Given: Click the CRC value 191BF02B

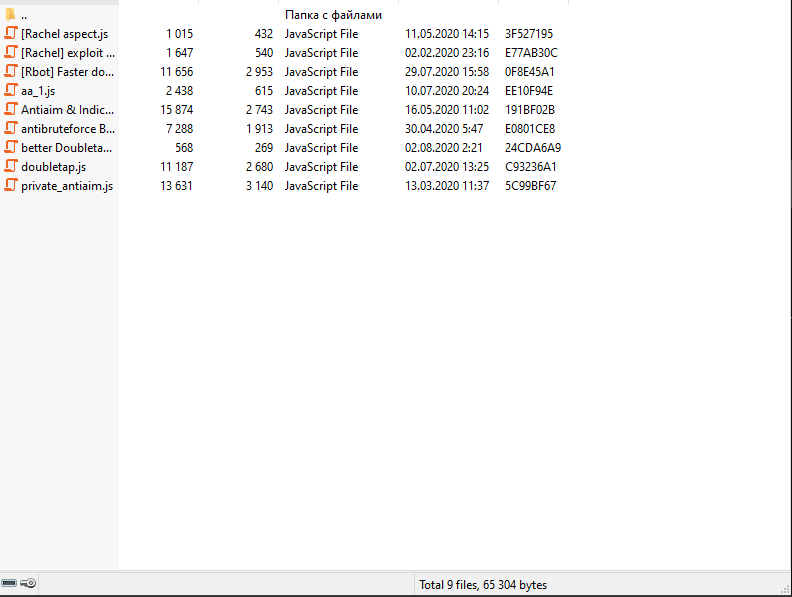Looking at the screenshot, I should point(530,110).
